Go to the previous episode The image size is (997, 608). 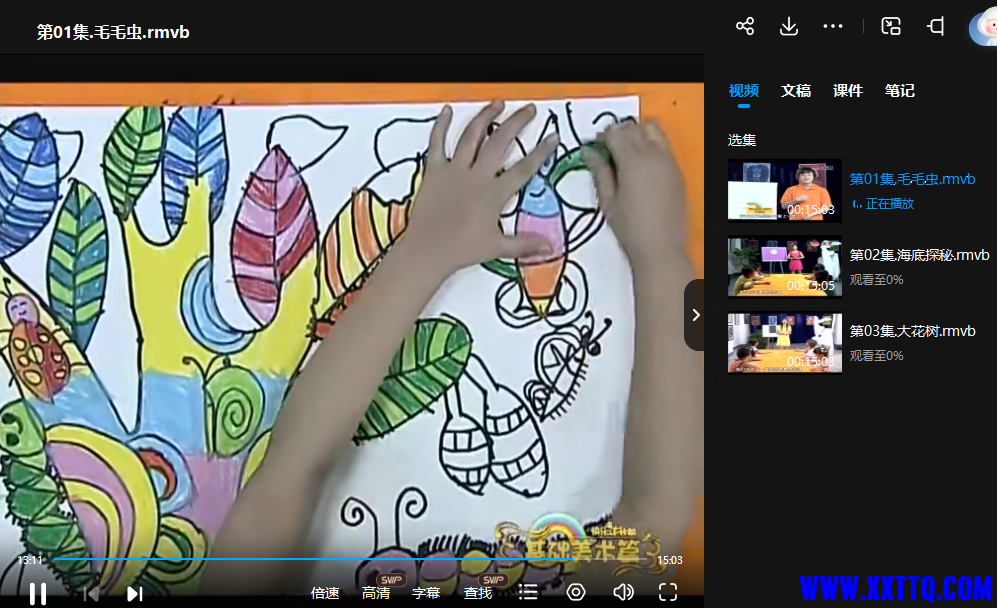tap(91, 593)
